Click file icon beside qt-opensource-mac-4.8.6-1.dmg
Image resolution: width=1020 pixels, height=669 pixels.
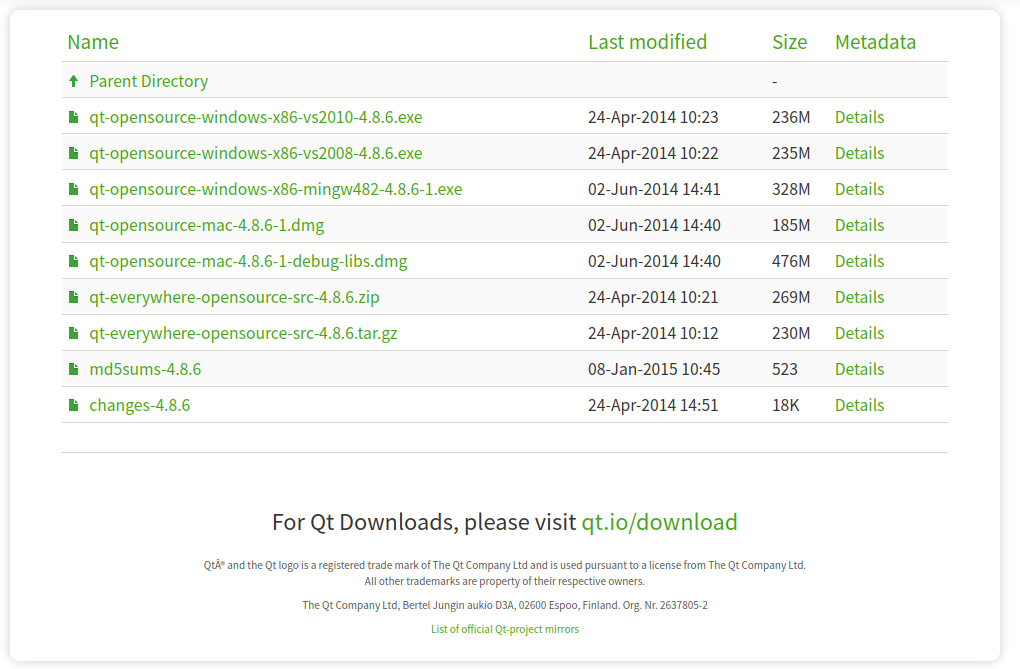[74, 225]
